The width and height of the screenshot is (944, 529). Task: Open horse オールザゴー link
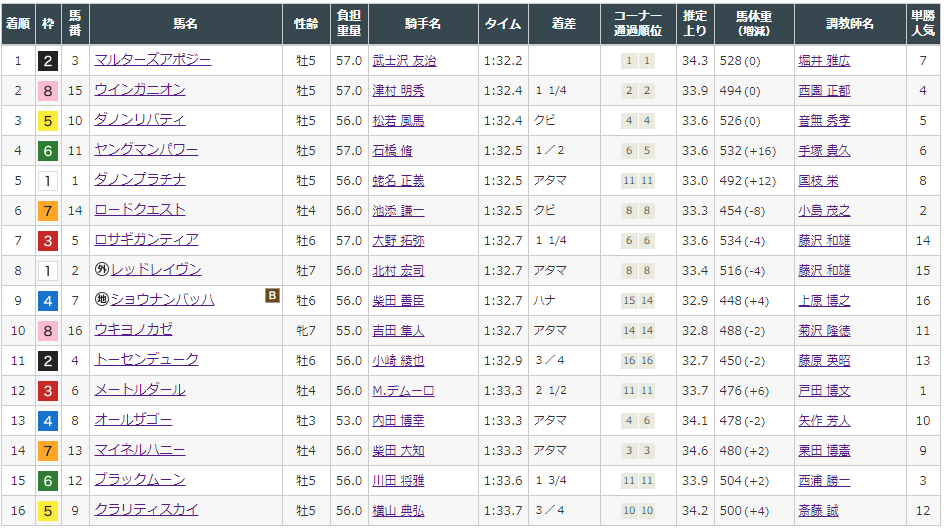(x=133, y=420)
